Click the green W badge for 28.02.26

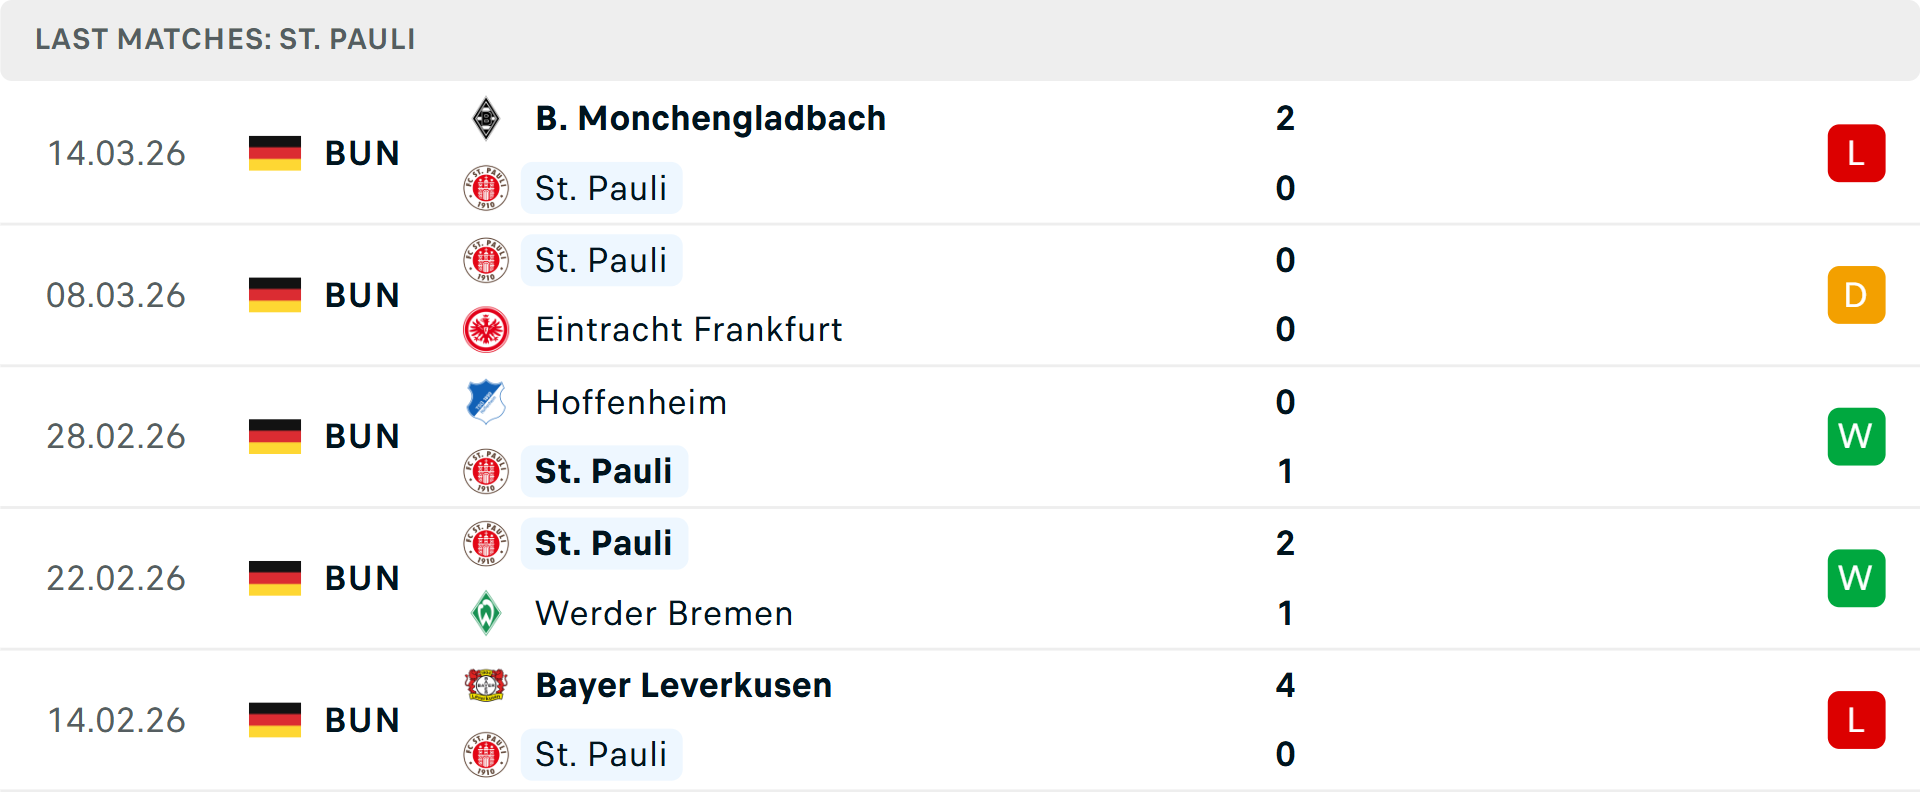[x=1856, y=437]
